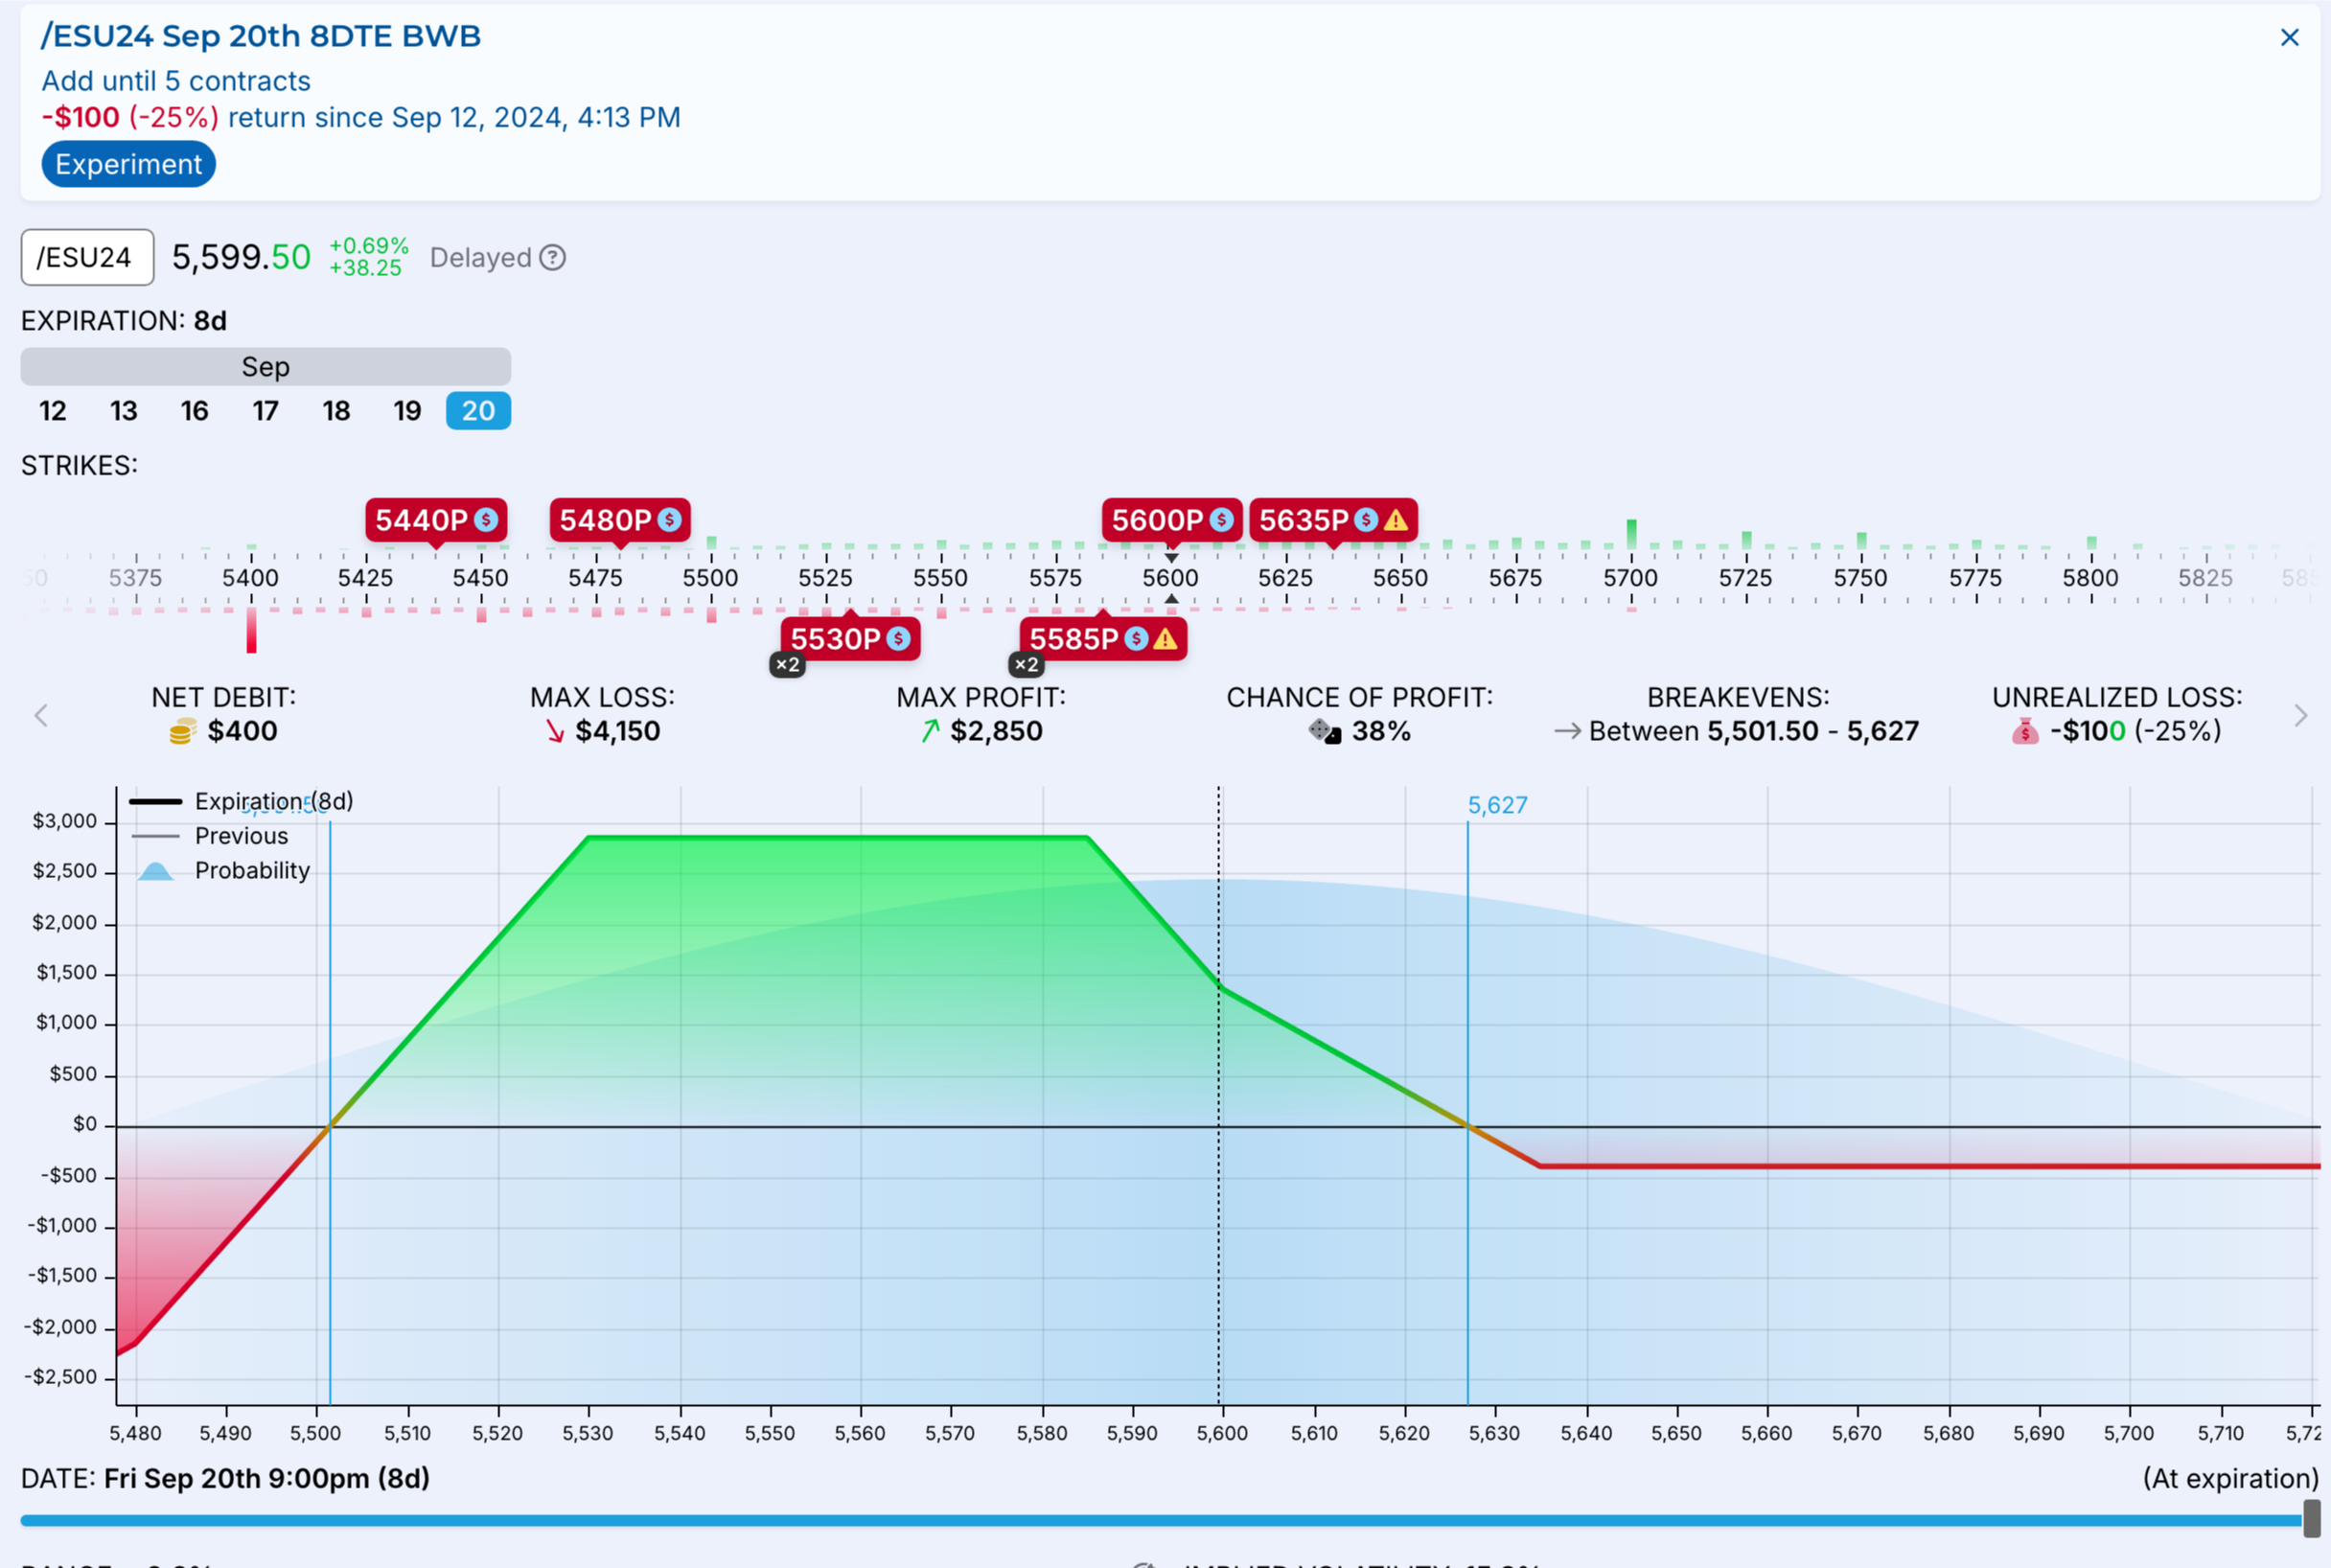Click the dollar icon on 5480P
This screenshot has width=2331, height=1568.
click(x=670, y=520)
